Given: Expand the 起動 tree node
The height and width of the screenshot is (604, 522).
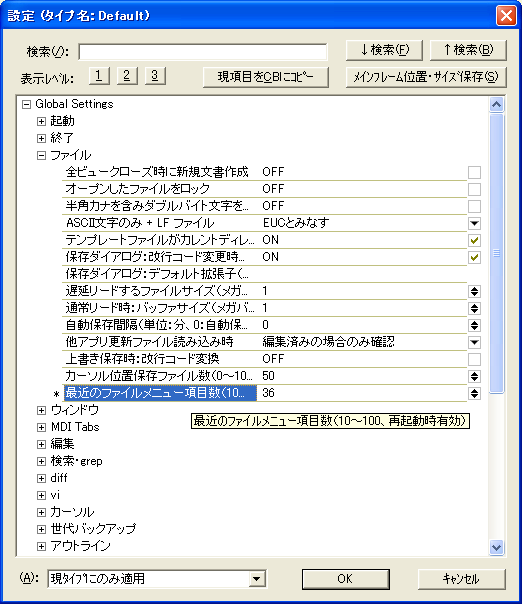Looking at the screenshot, I should (41, 121).
